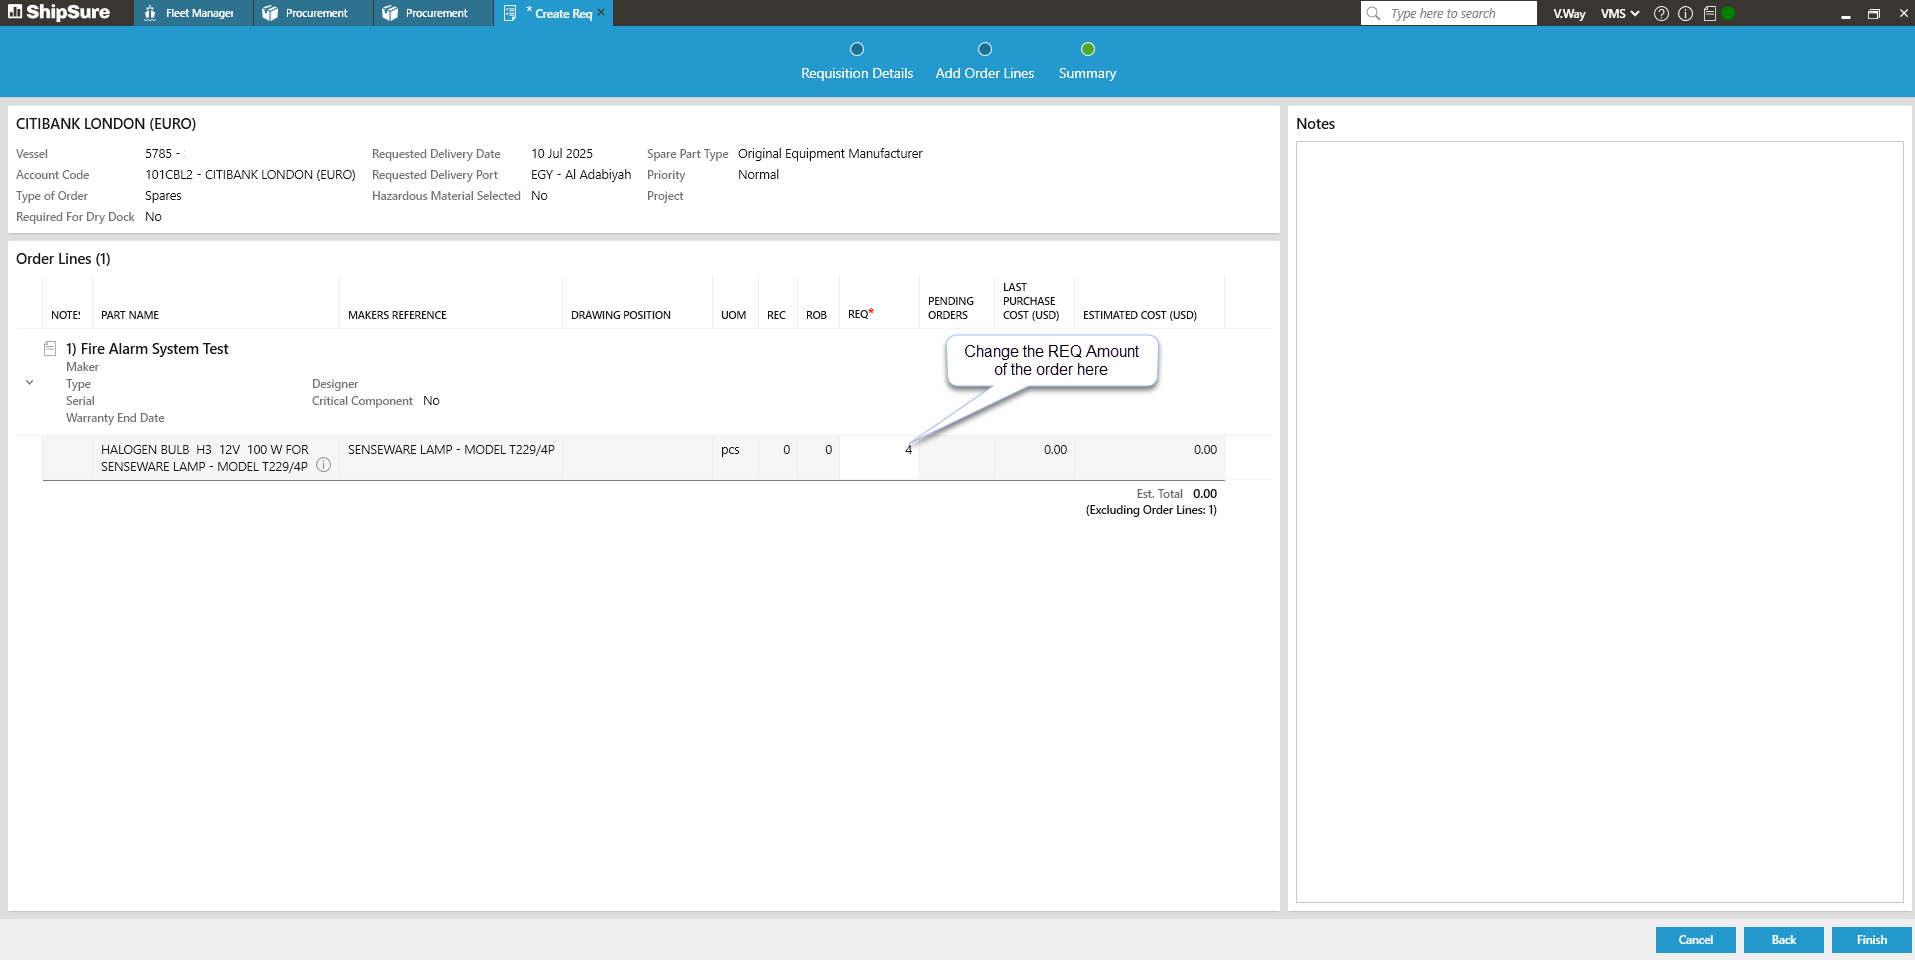Collapse the Fire Alarm System Test group
This screenshot has width=1915, height=960.
[x=29, y=383]
